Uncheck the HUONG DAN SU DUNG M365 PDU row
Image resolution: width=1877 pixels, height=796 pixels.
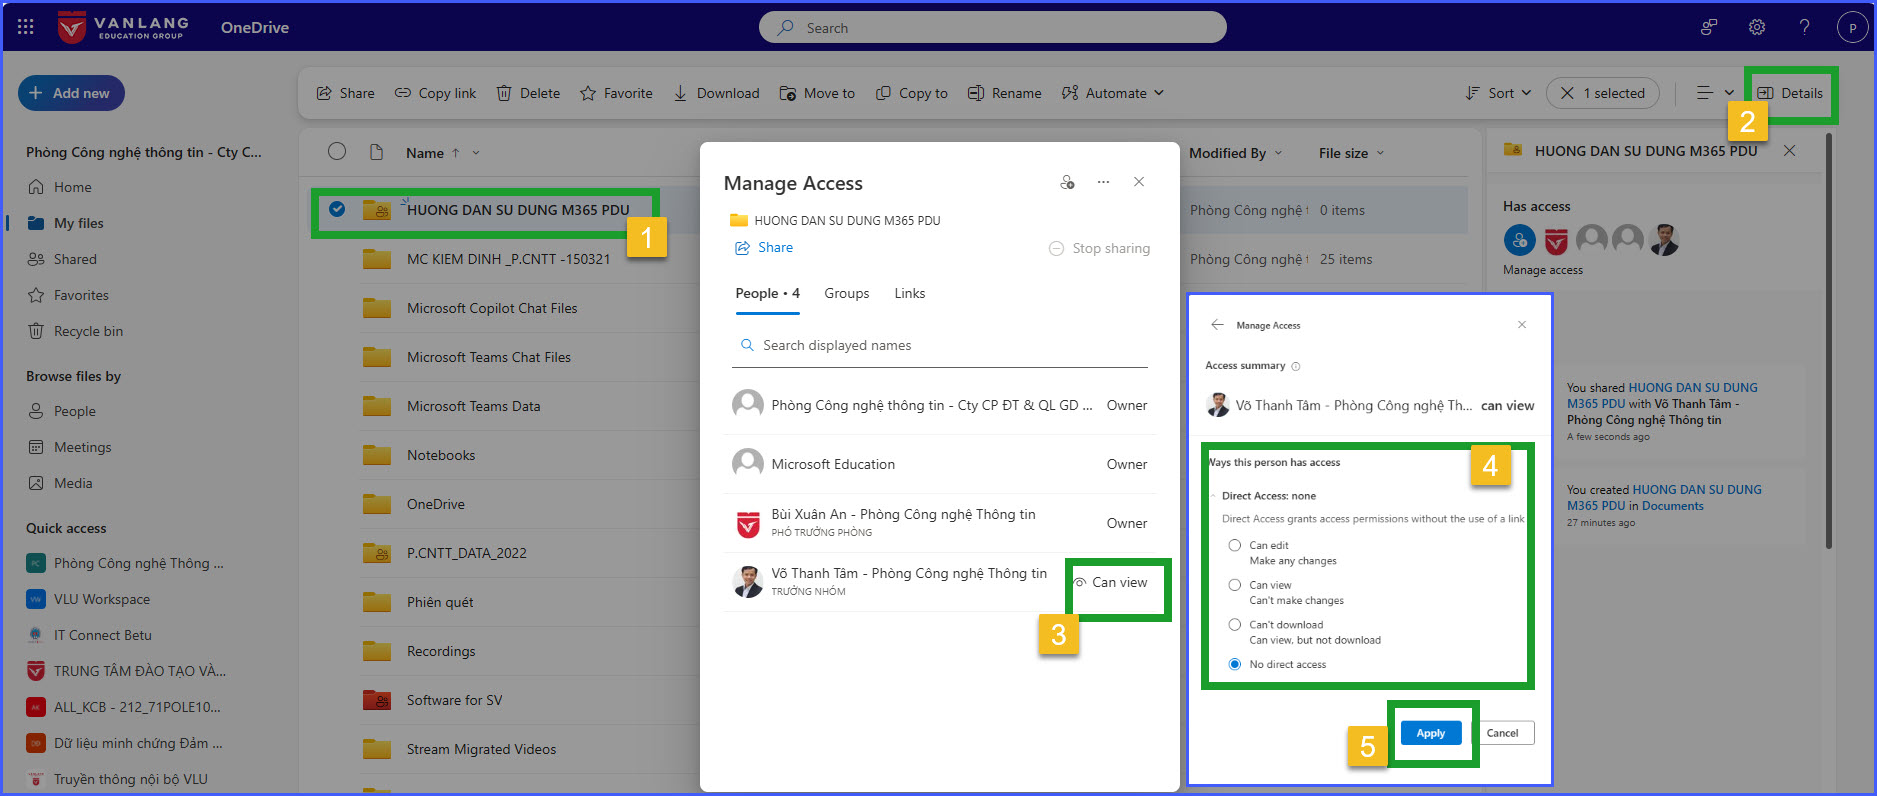pyautogui.click(x=337, y=209)
